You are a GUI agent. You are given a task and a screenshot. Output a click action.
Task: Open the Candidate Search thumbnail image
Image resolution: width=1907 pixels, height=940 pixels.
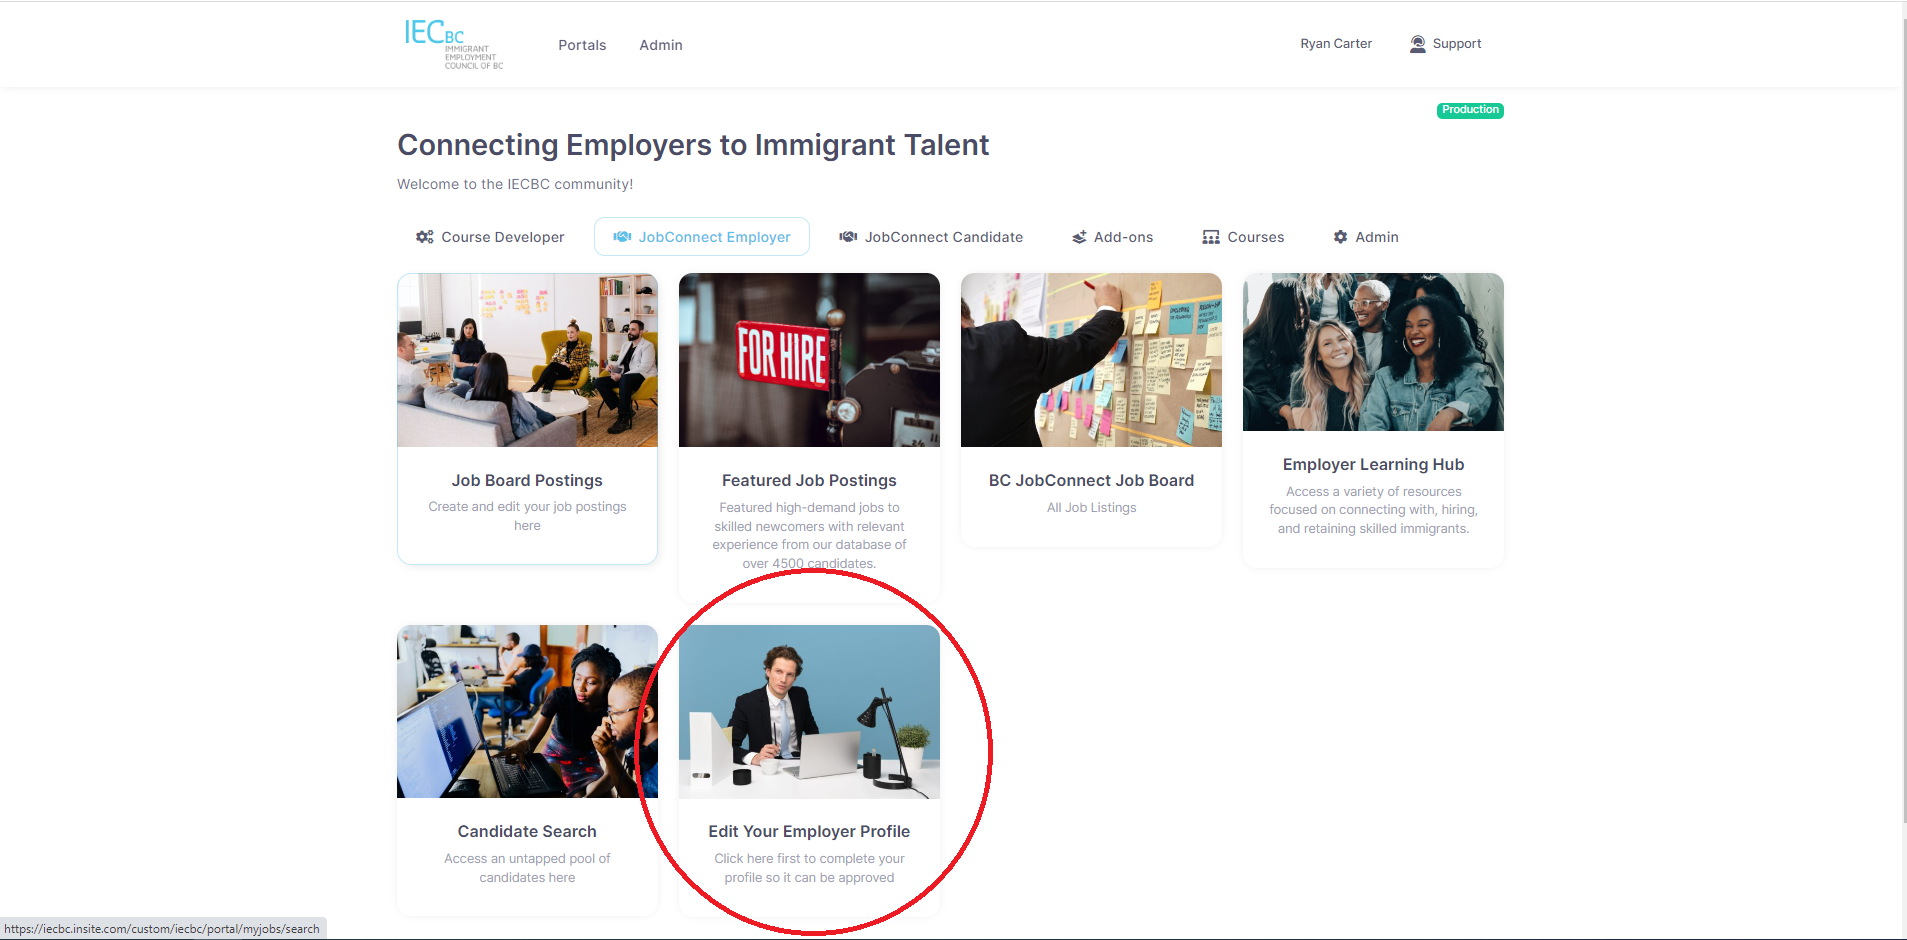click(526, 711)
